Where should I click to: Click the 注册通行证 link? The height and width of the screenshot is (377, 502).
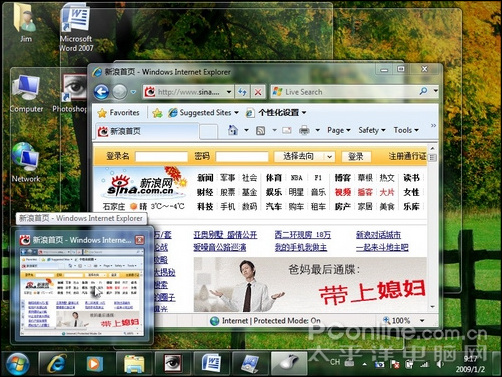pyautogui.click(x=407, y=156)
